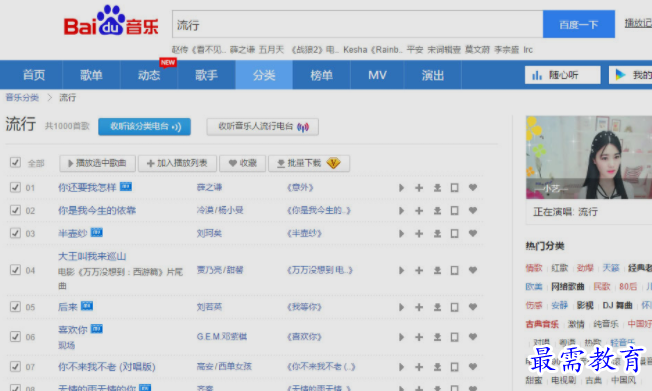
Task: Download song 04 大王叫我来巡山
Action: [437, 270]
